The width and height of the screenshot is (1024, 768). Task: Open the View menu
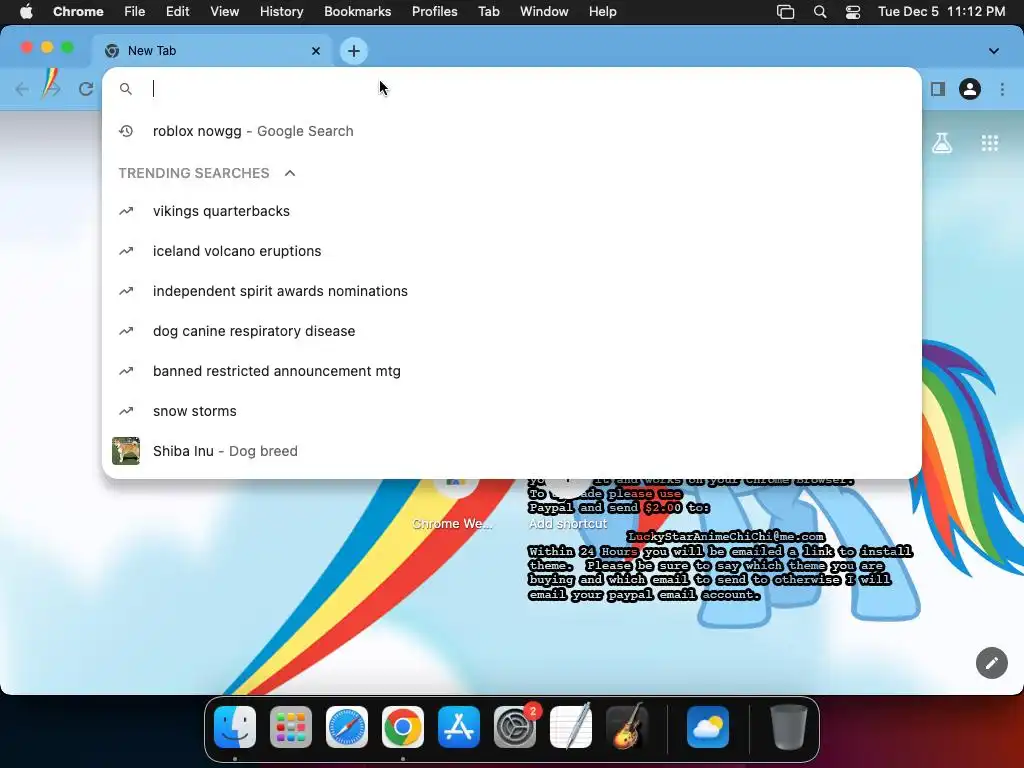click(225, 12)
